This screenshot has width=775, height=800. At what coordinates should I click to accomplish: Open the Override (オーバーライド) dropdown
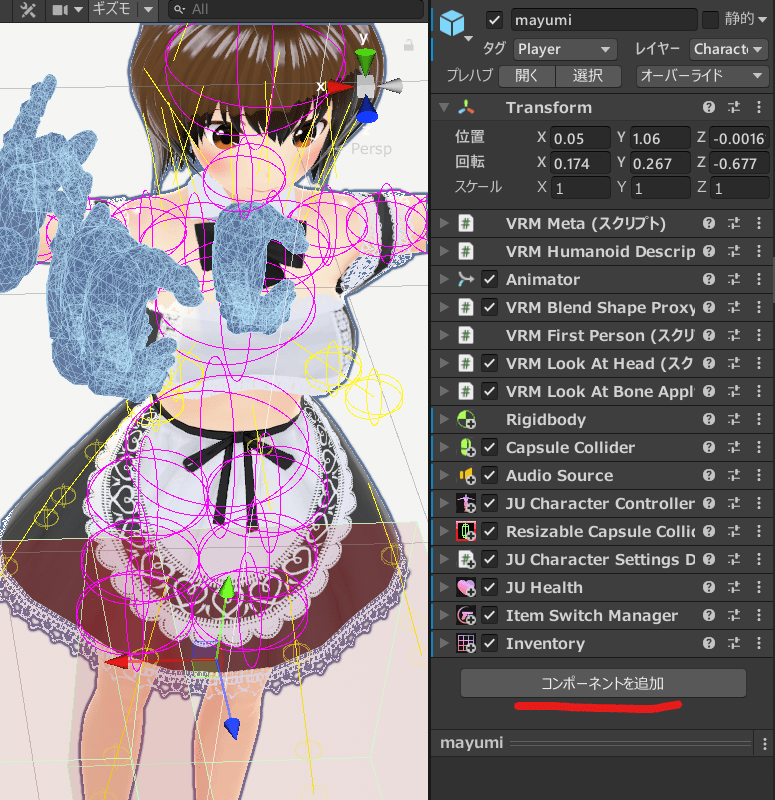(x=702, y=76)
